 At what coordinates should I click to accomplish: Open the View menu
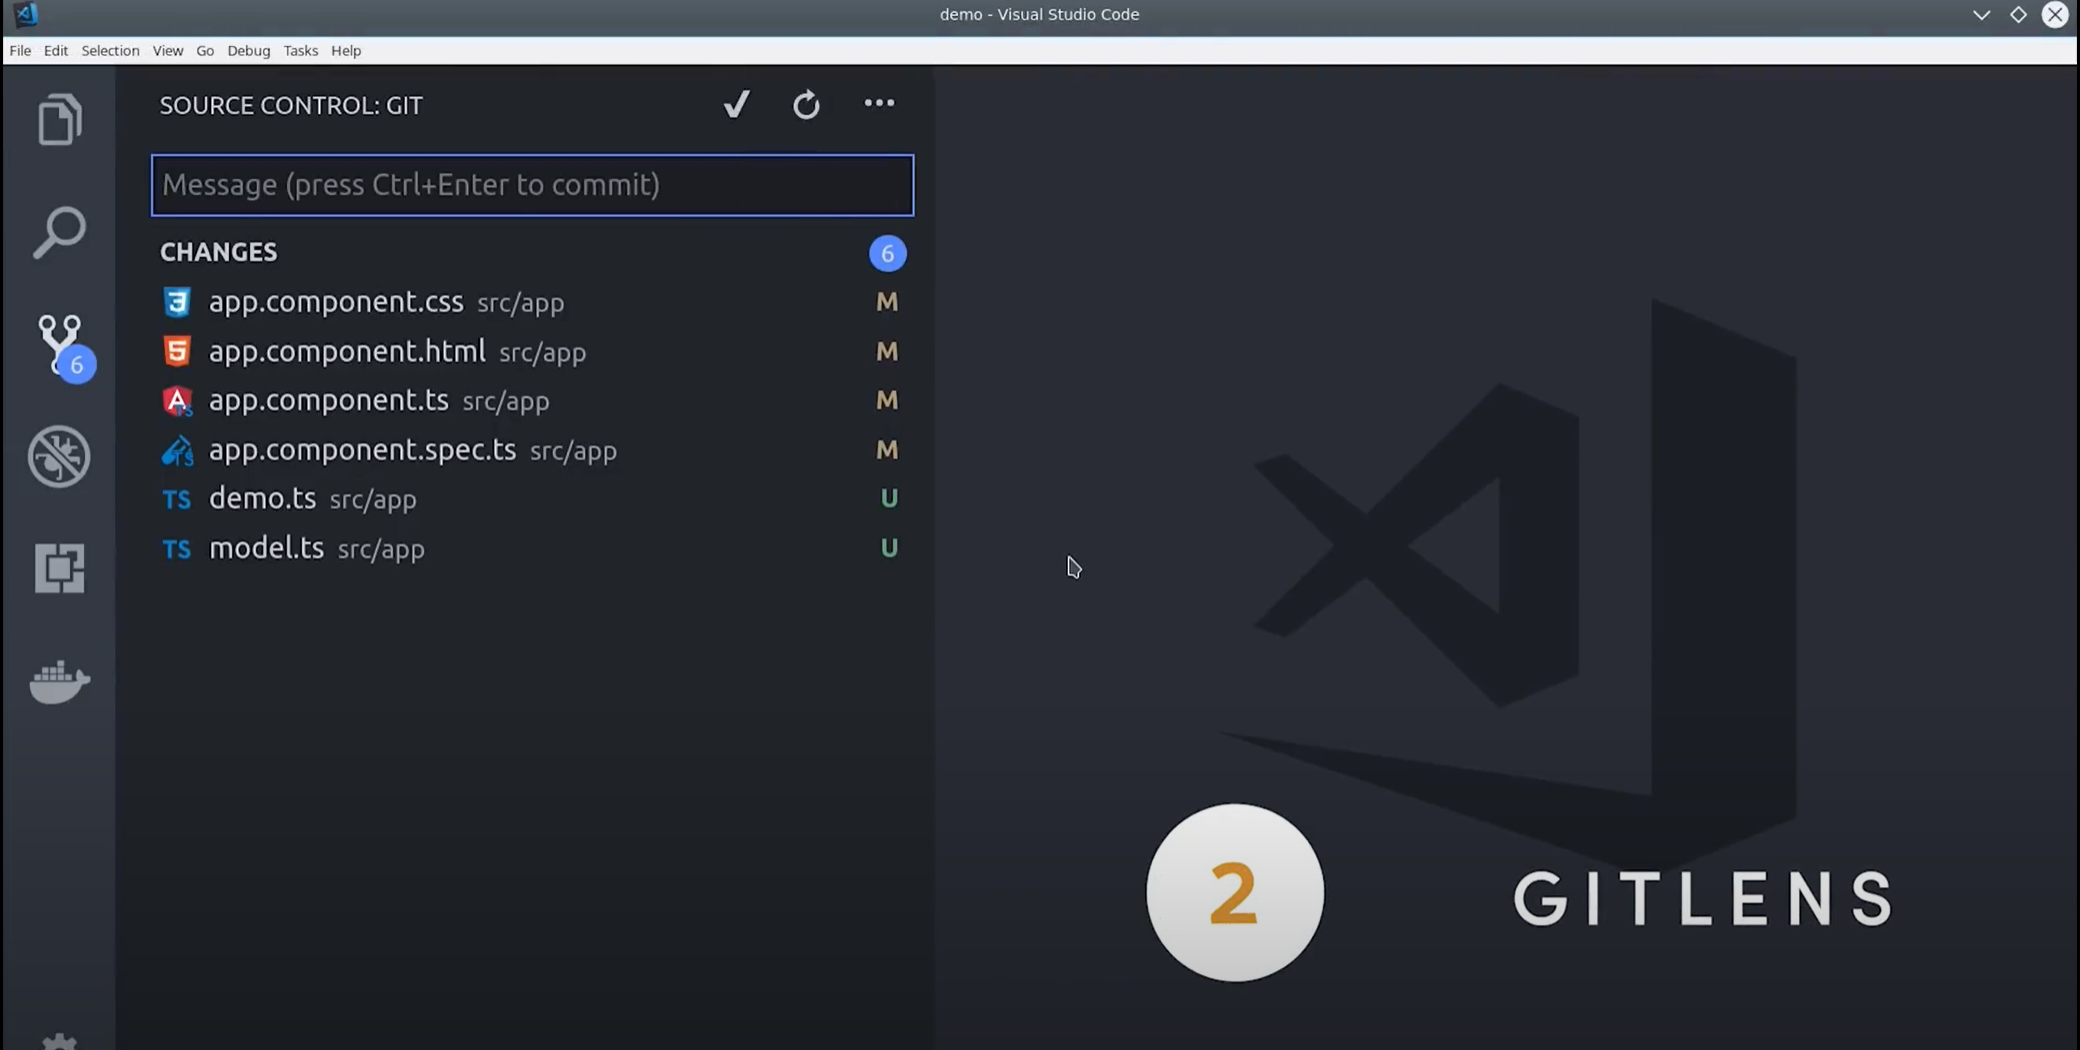pos(168,50)
